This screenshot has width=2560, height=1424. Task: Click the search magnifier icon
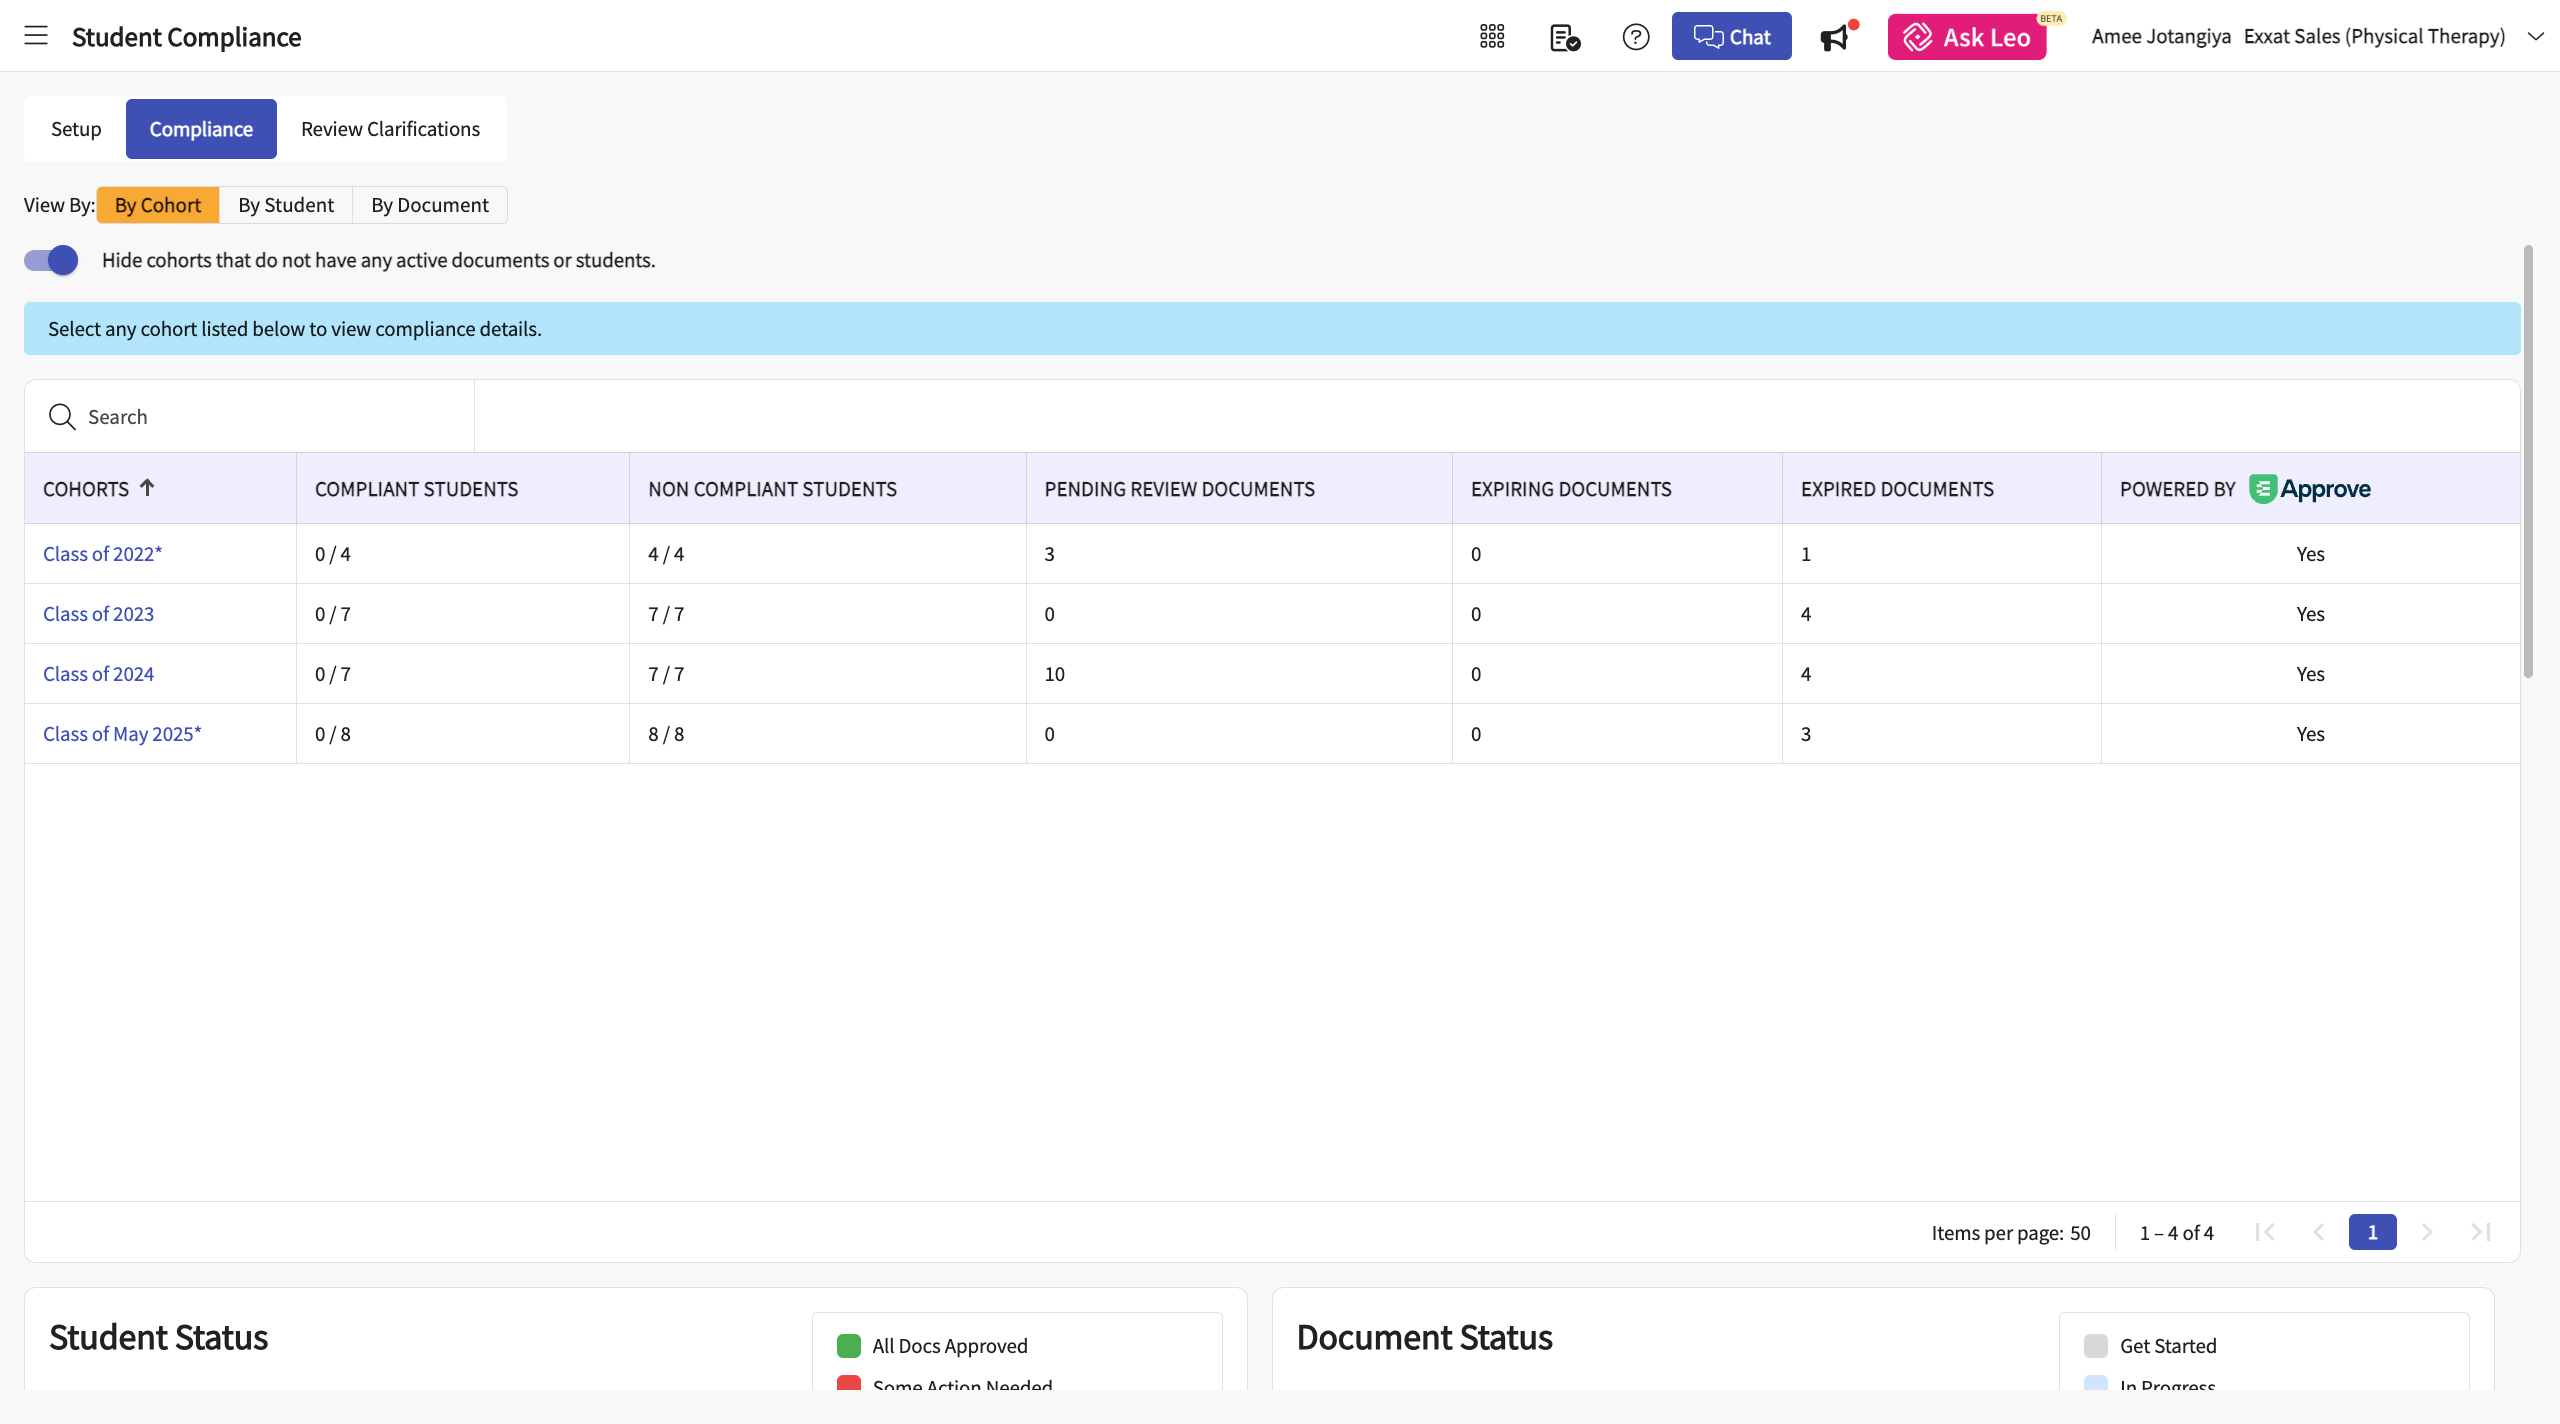pyautogui.click(x=62, y=417)
